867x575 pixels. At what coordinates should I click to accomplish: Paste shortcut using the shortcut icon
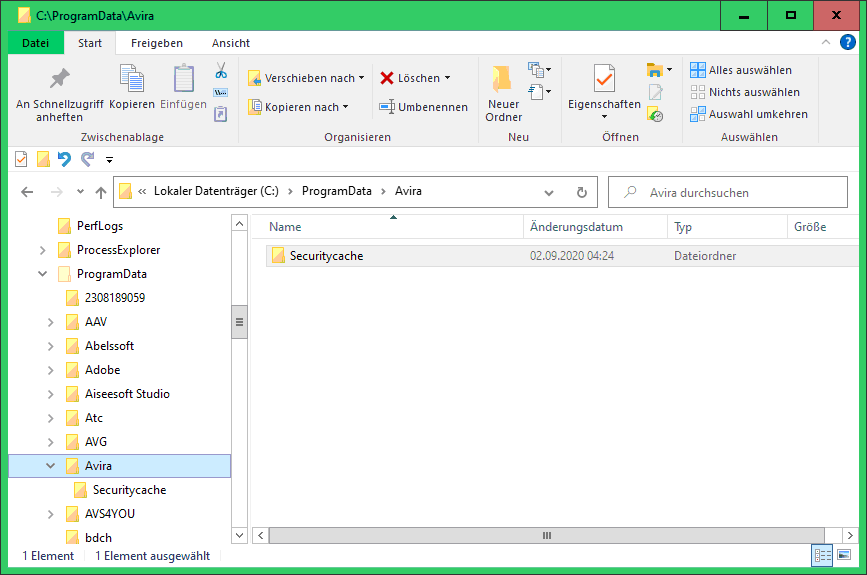221,114
